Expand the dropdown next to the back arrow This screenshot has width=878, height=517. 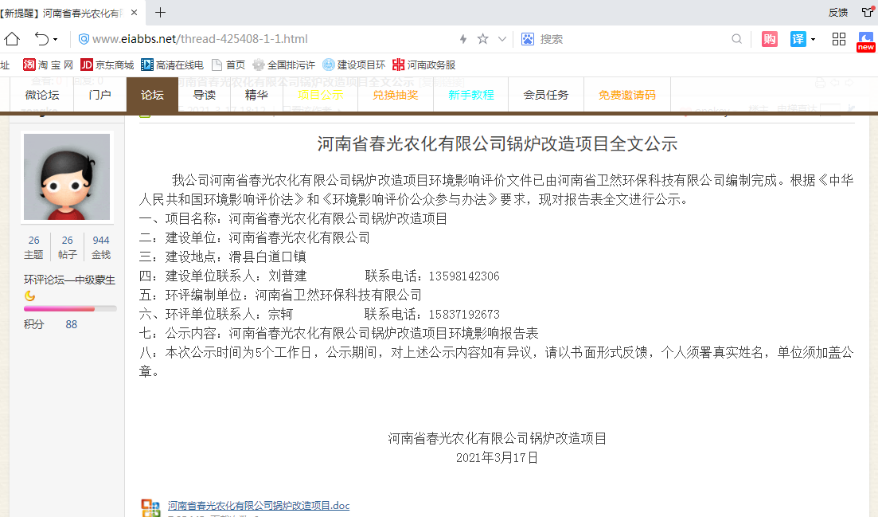point(55,39)
